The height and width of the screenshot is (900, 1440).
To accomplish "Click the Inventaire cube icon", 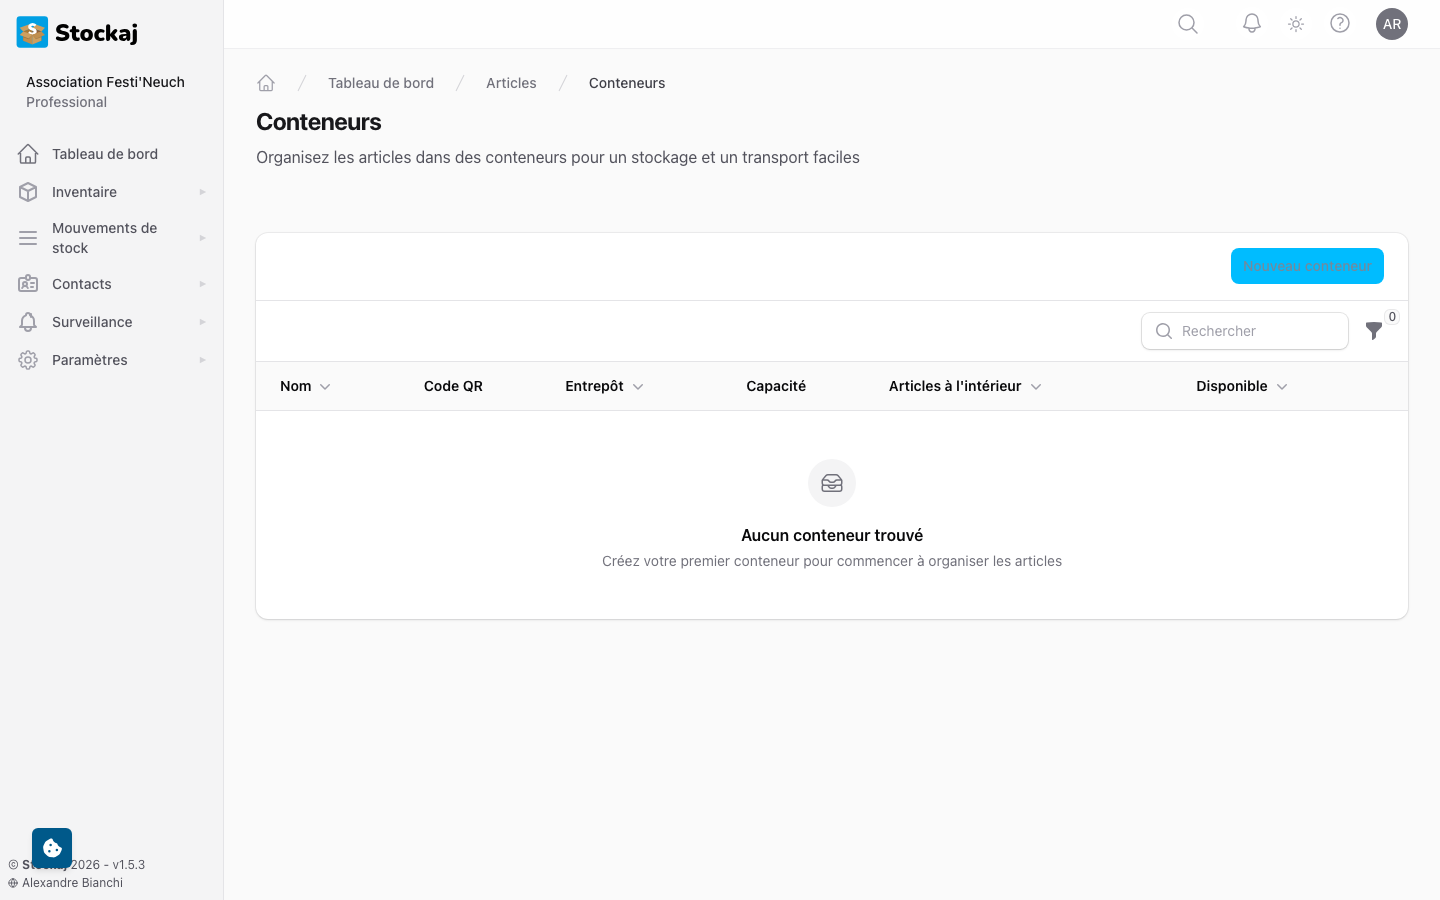I will pyautogui.click(x=28, y=192).
